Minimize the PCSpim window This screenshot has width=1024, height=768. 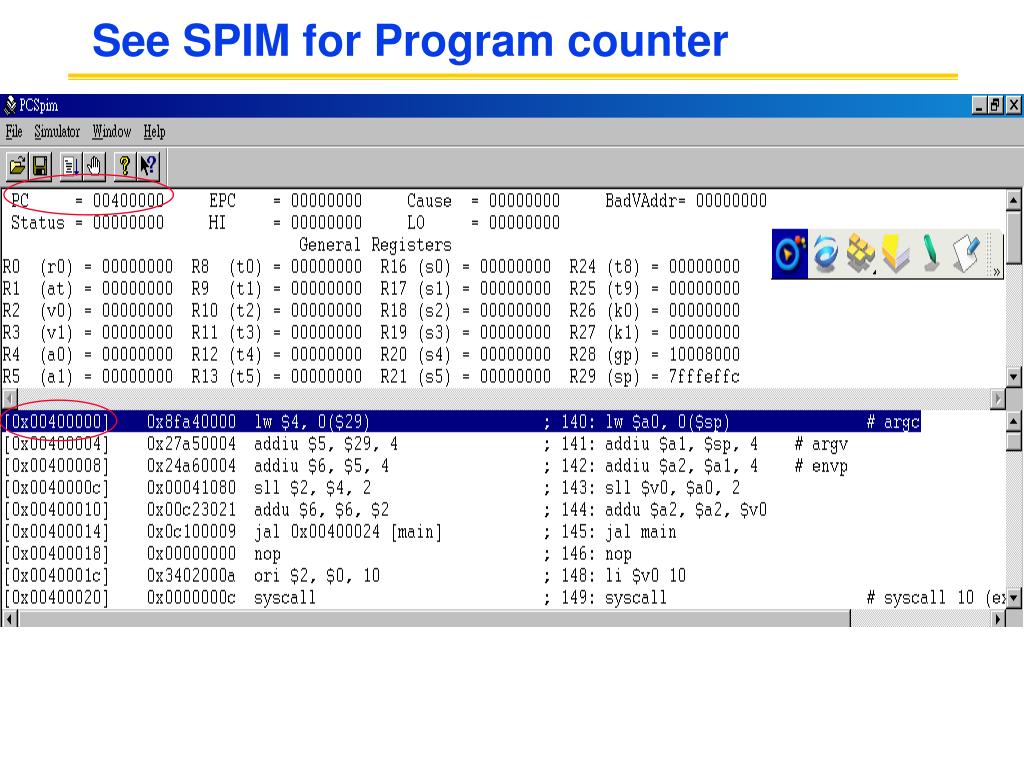[979, 105]
